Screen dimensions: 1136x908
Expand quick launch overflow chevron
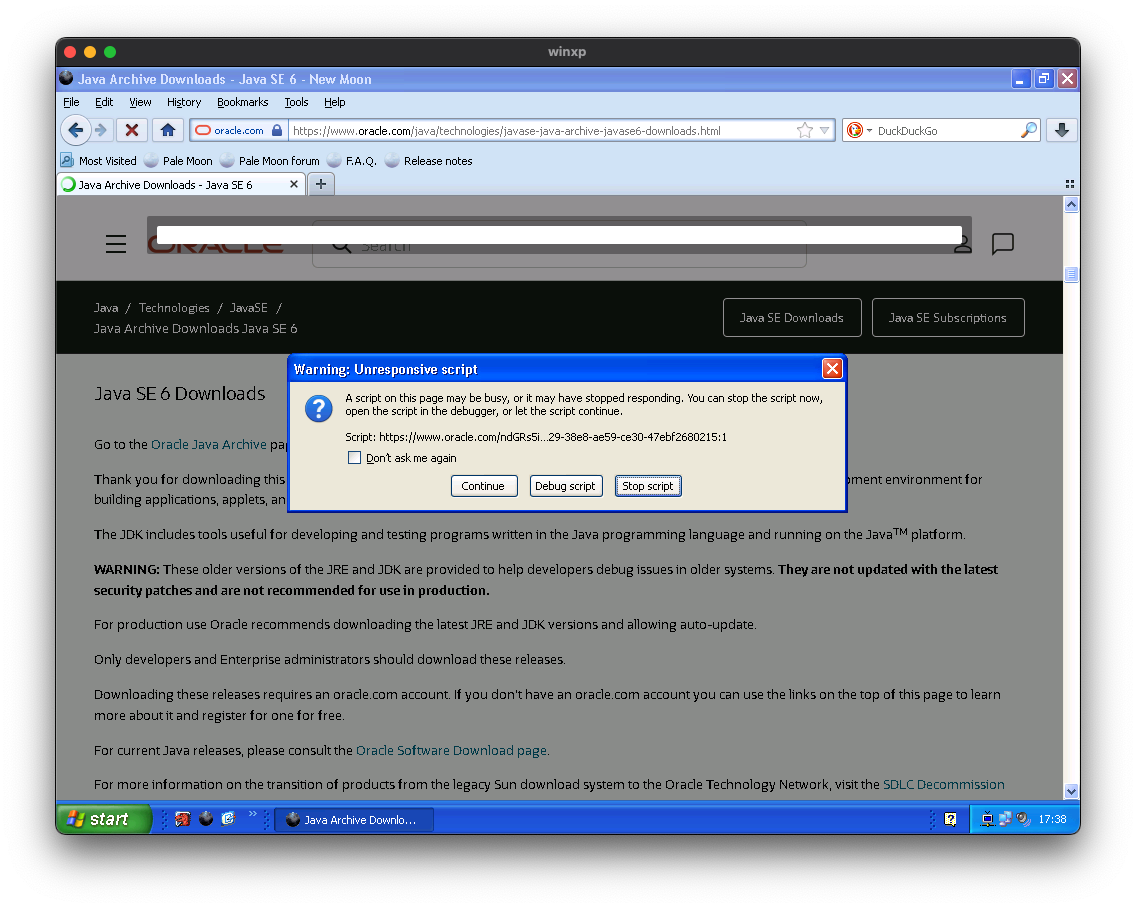(x=253, y=814)
